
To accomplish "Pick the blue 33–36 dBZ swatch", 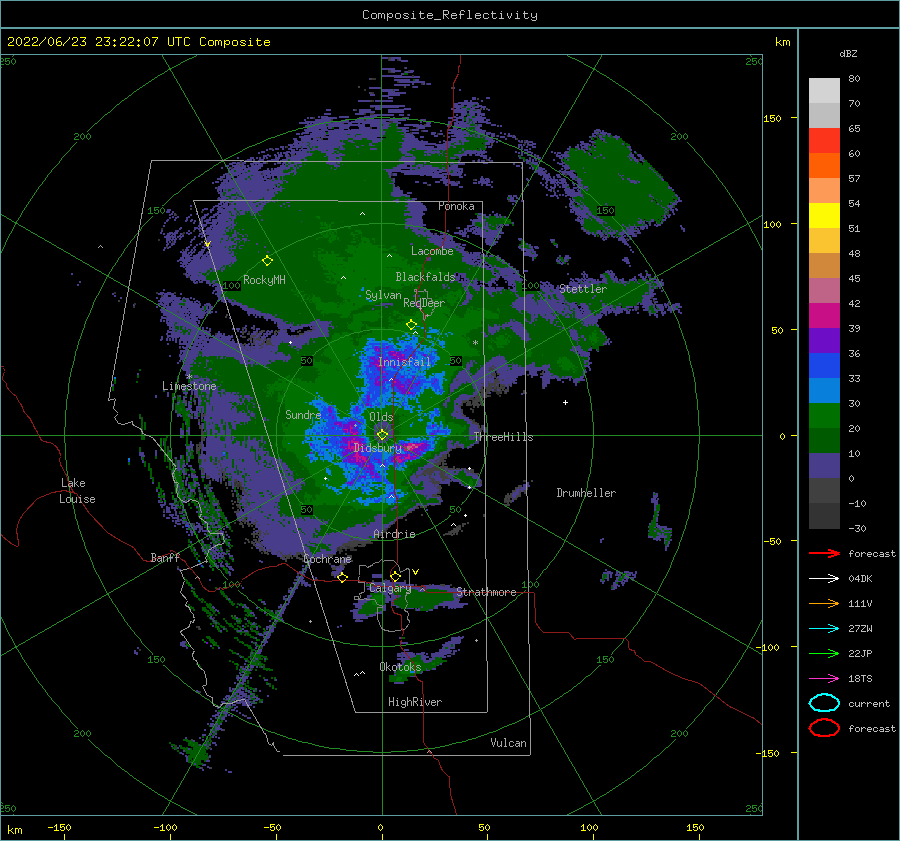I will (824, 366).
